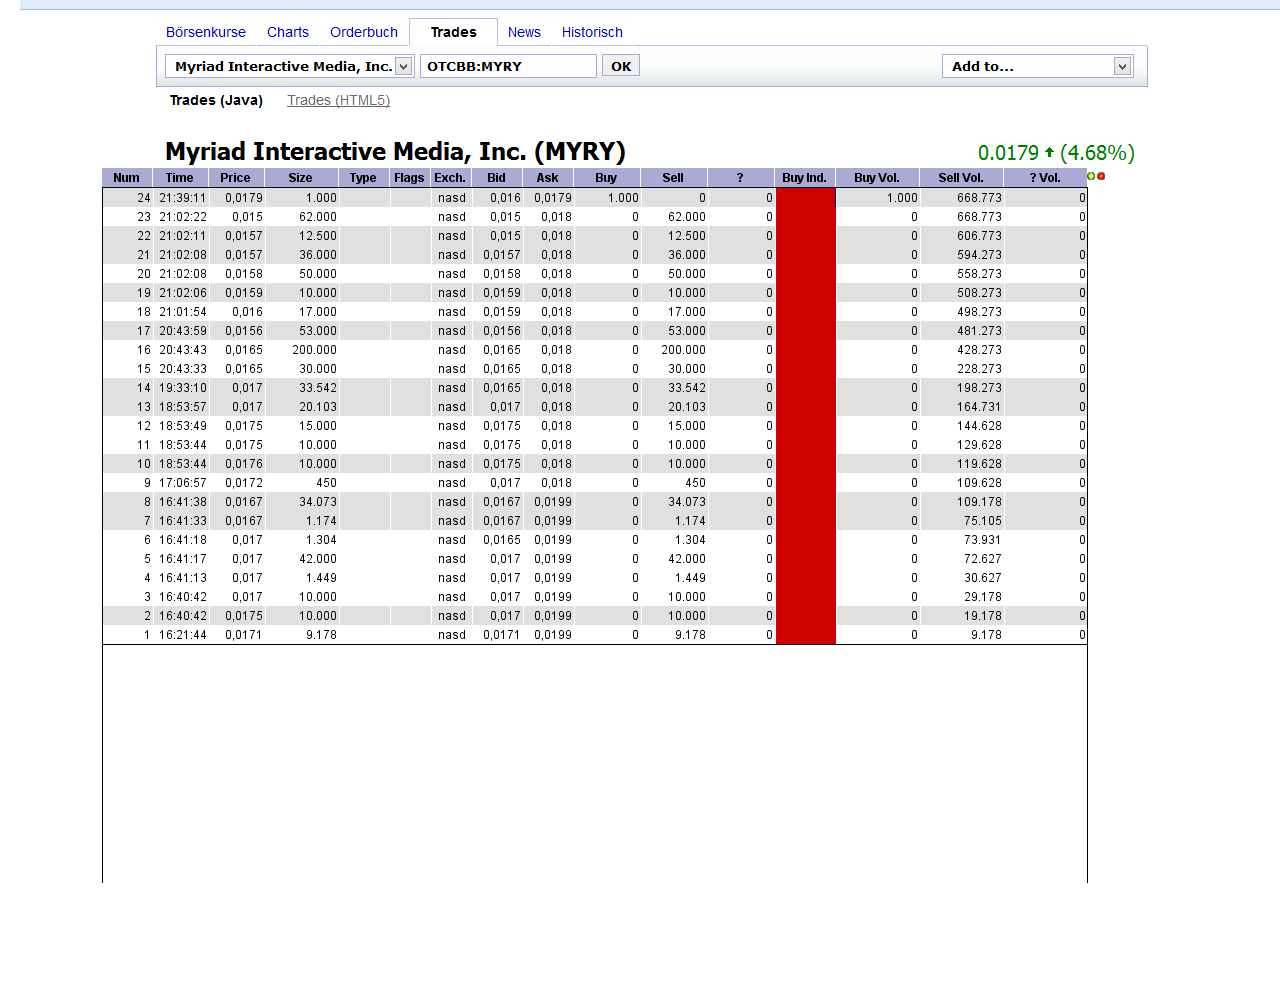Image resolution: width=1280 pixels, height=984 pixels.
Task: Open the Charts tab
Action: click(288, 32)
